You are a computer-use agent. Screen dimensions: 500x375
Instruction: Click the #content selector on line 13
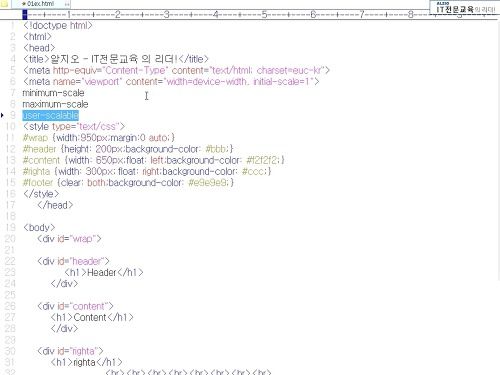point(41,160)
